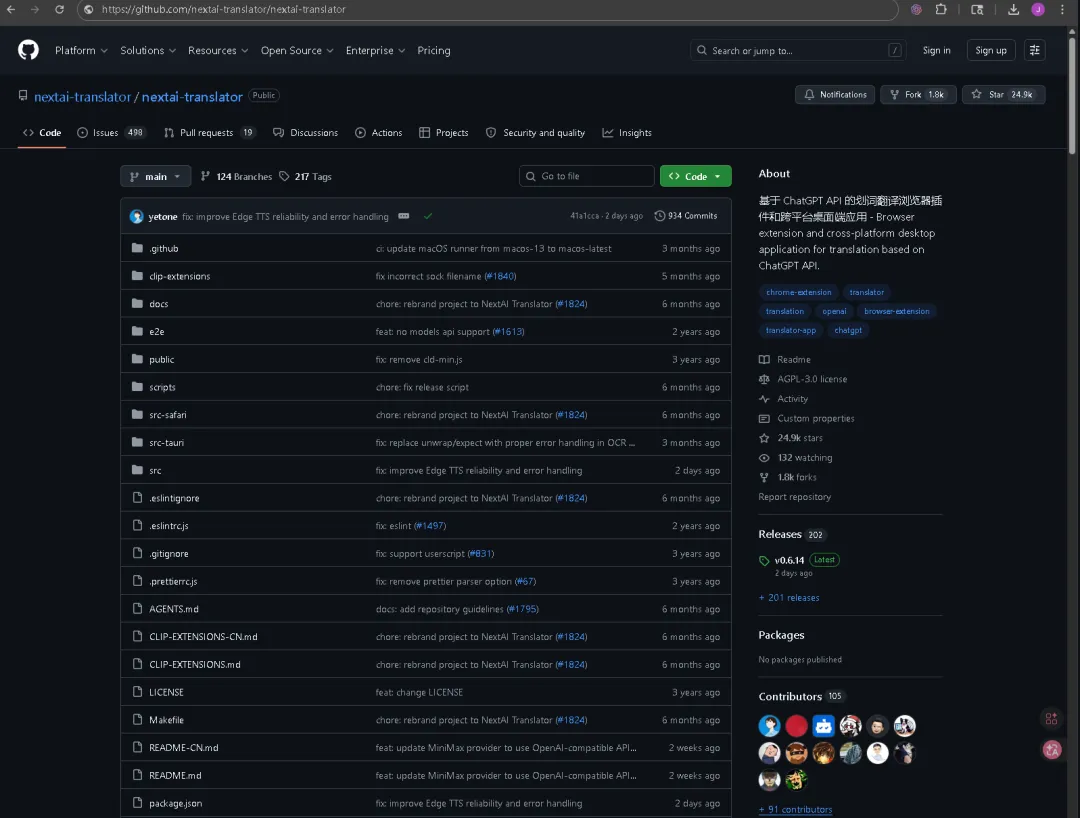Click the yetone author avatar in the commit row

coord(136,216)
